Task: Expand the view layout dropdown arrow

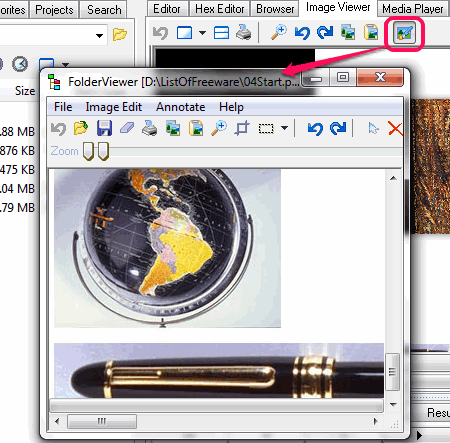Action: tap(202, 33)
